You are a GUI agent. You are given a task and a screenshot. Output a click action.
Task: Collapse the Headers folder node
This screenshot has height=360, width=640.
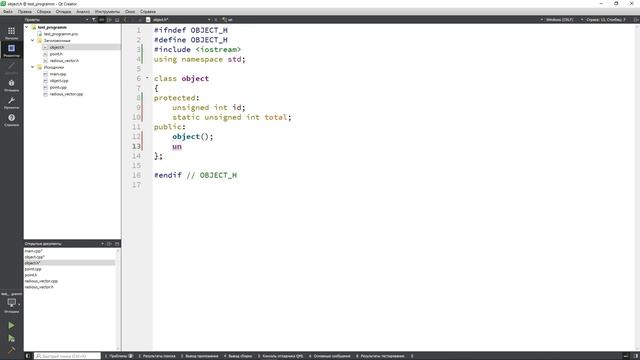point(33,40)
